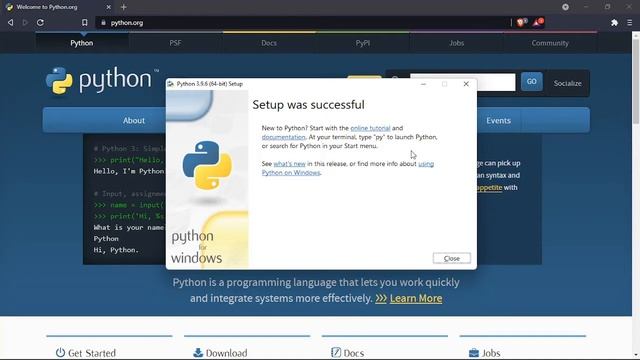
Task: Open the browser hamburger menu
Action: click(x=630, y=23)
